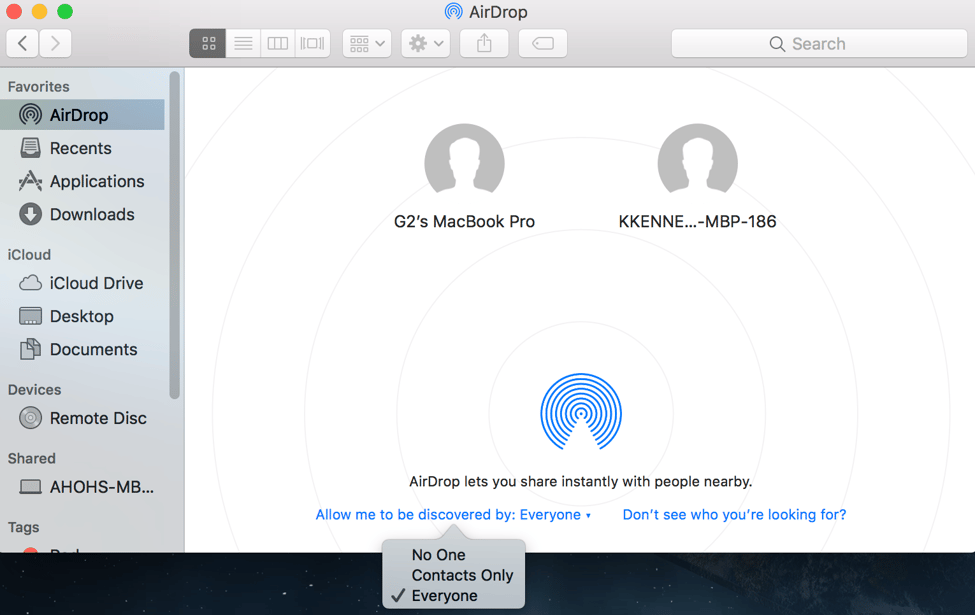This screenshot has width=975, height=615.
Task: Open 'Don't see who you're looking for?' link
Action: [x=734, y=515]
